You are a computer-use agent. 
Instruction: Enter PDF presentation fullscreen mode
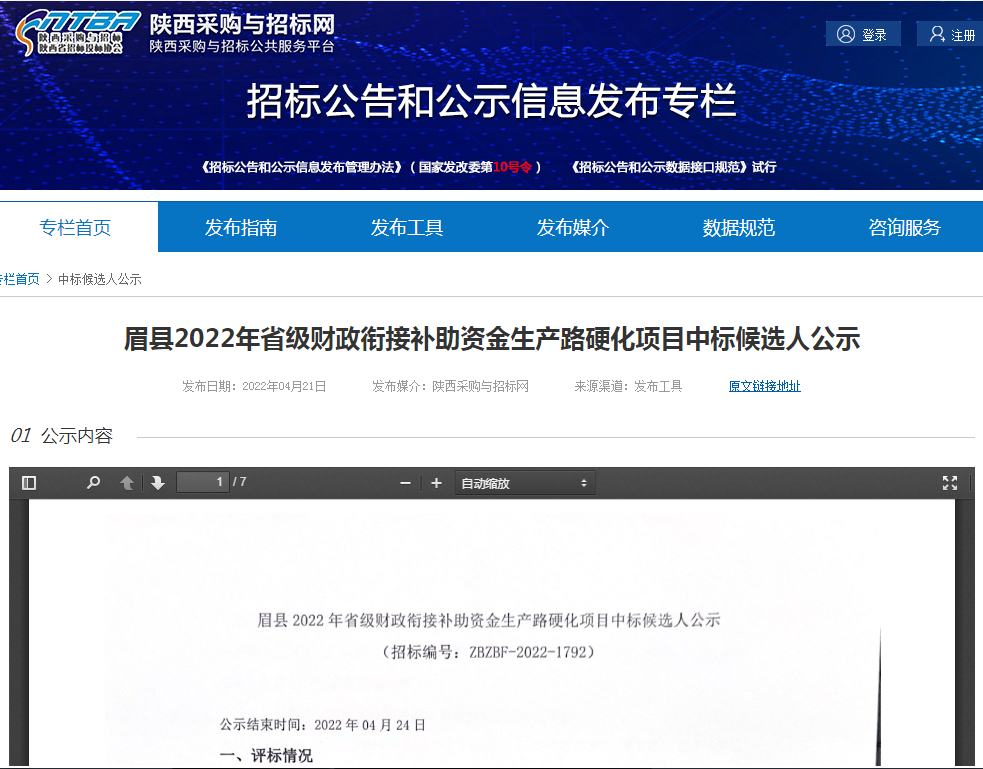pyautogui.click(x=949, y=483)
